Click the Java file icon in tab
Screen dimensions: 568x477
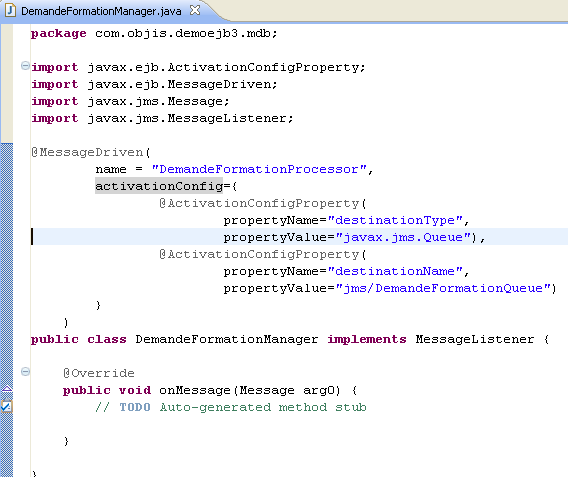click(10, 11)
